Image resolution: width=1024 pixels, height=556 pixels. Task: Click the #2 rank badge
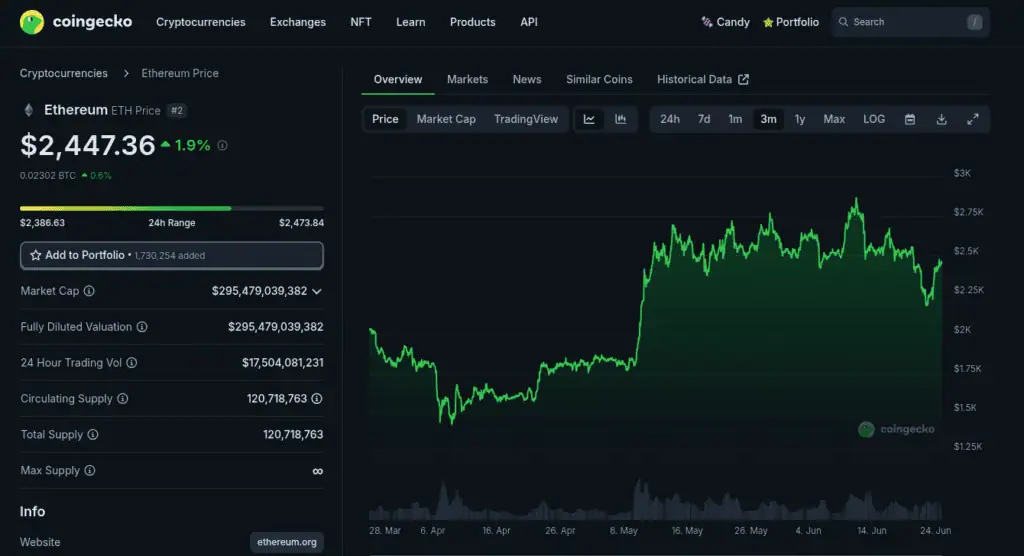click(176, 110)
